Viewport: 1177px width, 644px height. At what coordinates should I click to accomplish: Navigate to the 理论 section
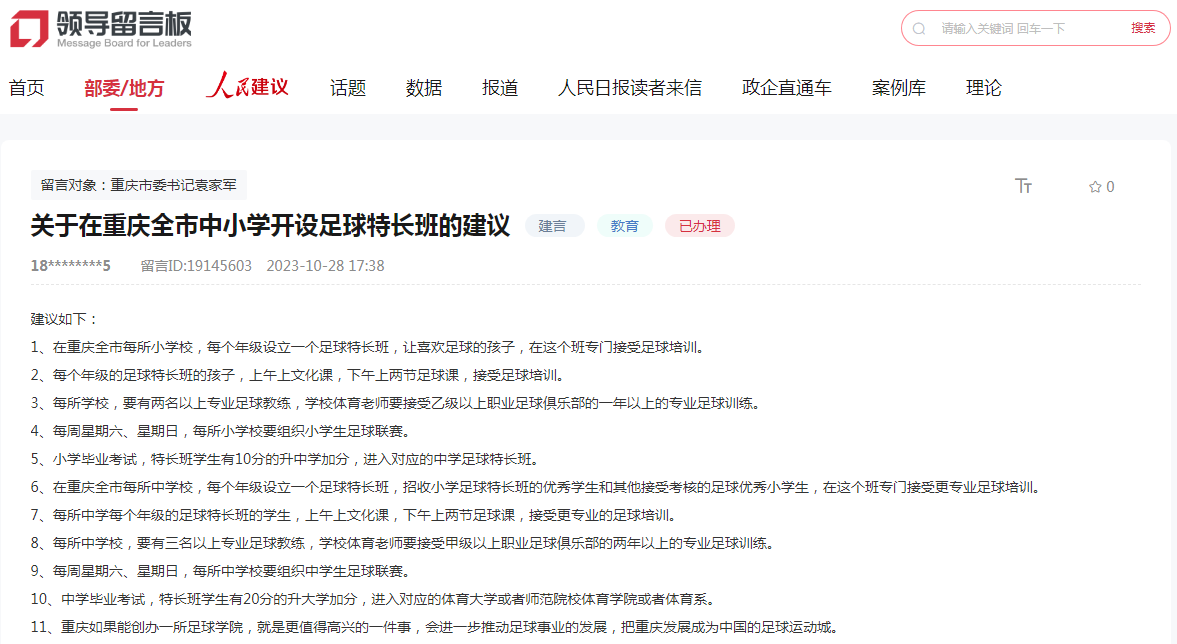click(x=984, y=87)
